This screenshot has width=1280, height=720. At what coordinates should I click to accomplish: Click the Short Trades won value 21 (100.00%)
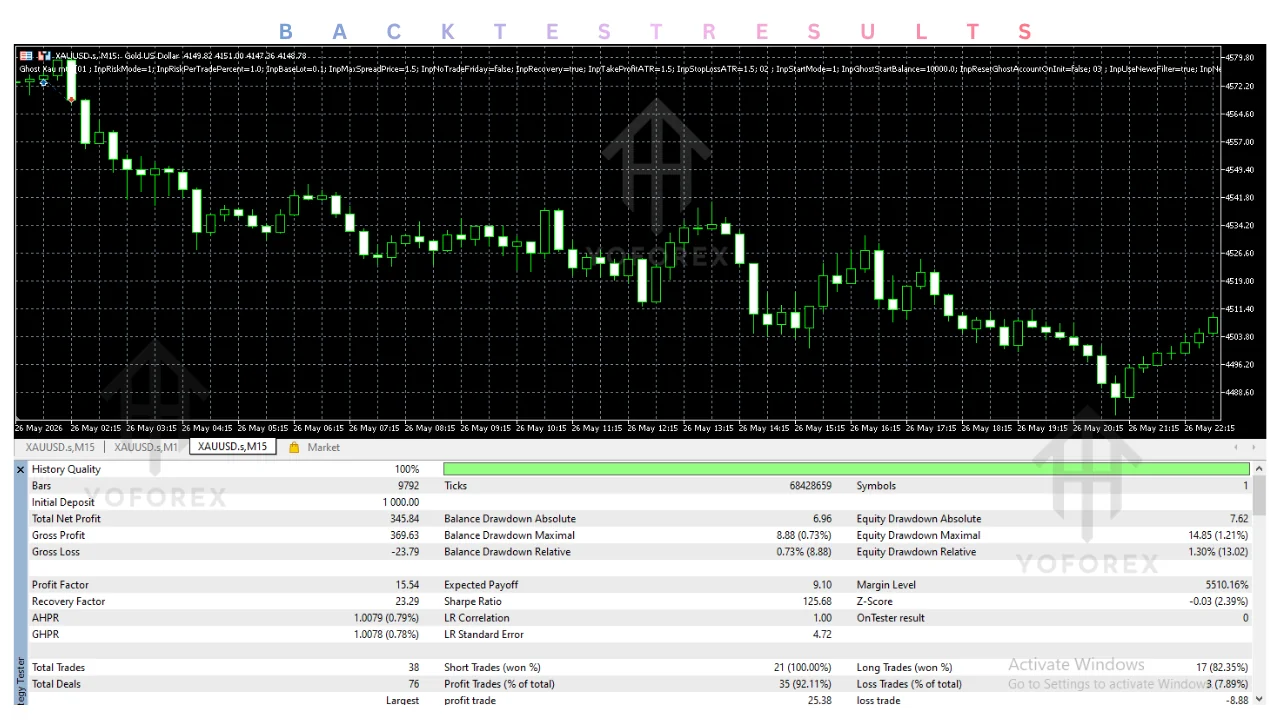[x=803, y=667]
